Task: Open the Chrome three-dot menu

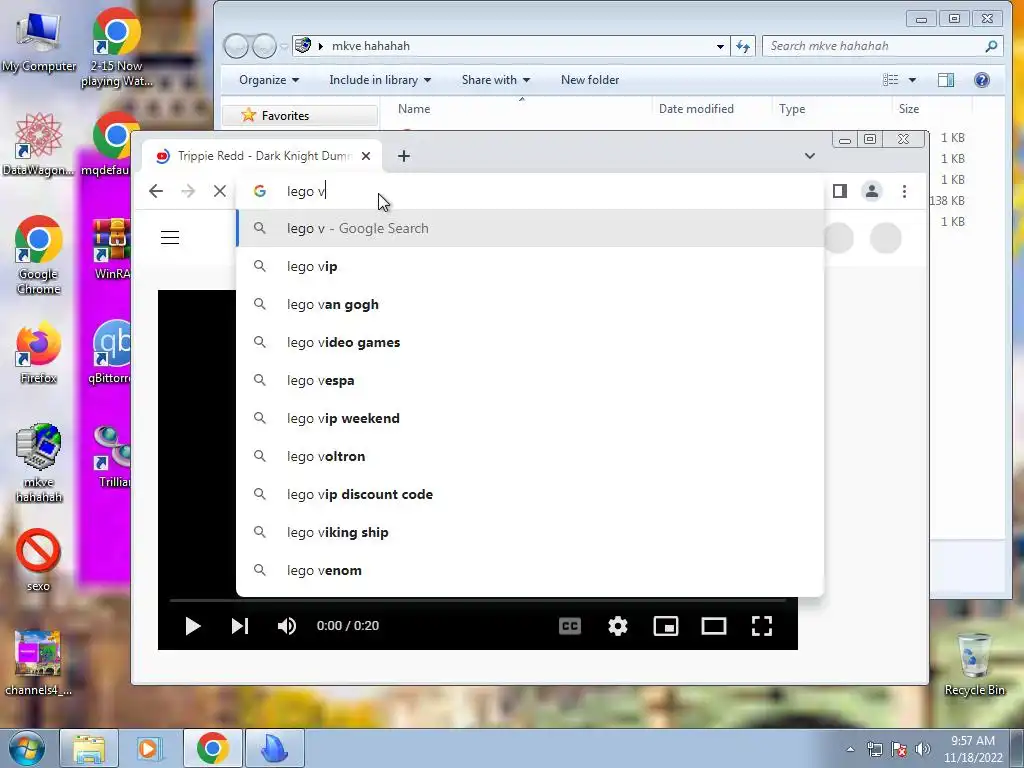Action: pyautogui.click(x=904, y=191)
